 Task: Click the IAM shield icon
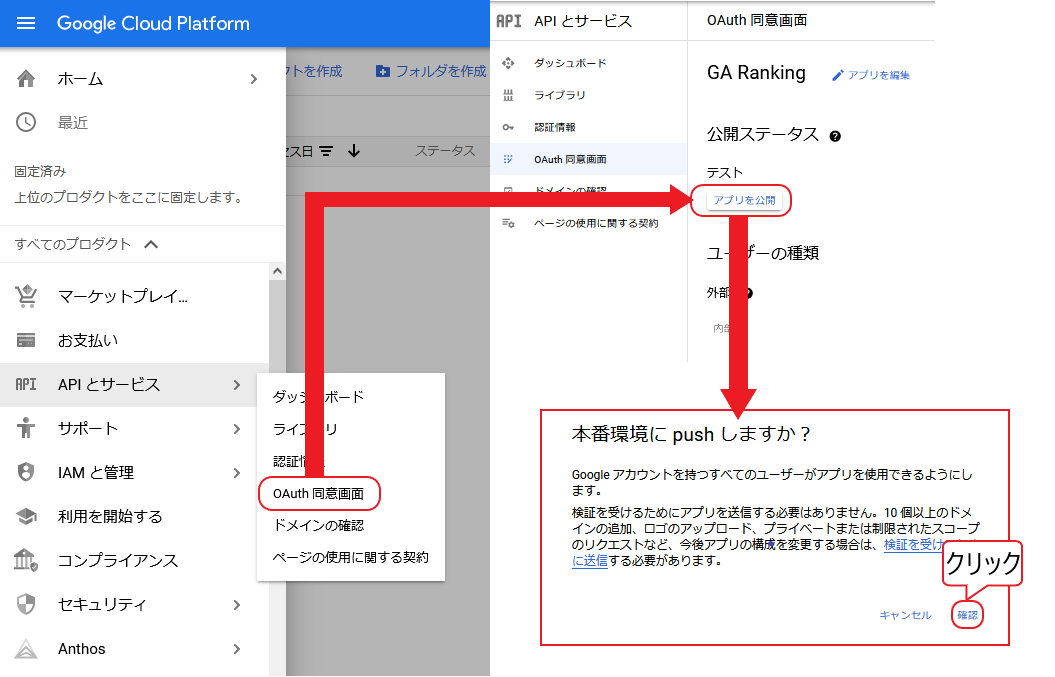coord(26,473)
